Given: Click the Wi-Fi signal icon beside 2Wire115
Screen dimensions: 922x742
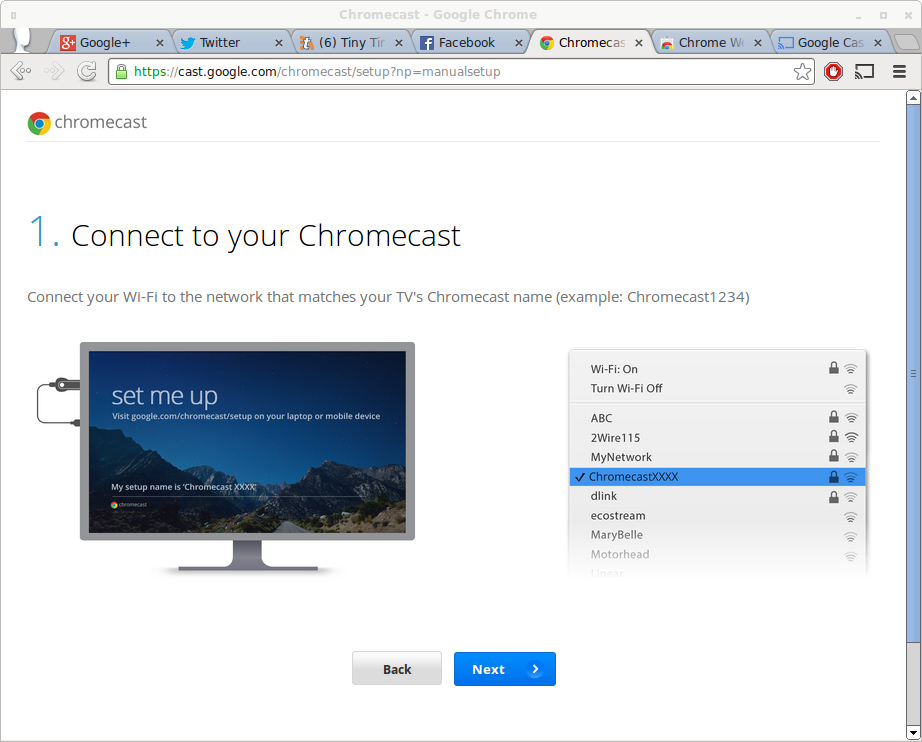Looking at the screenshot, I should 851,437.
